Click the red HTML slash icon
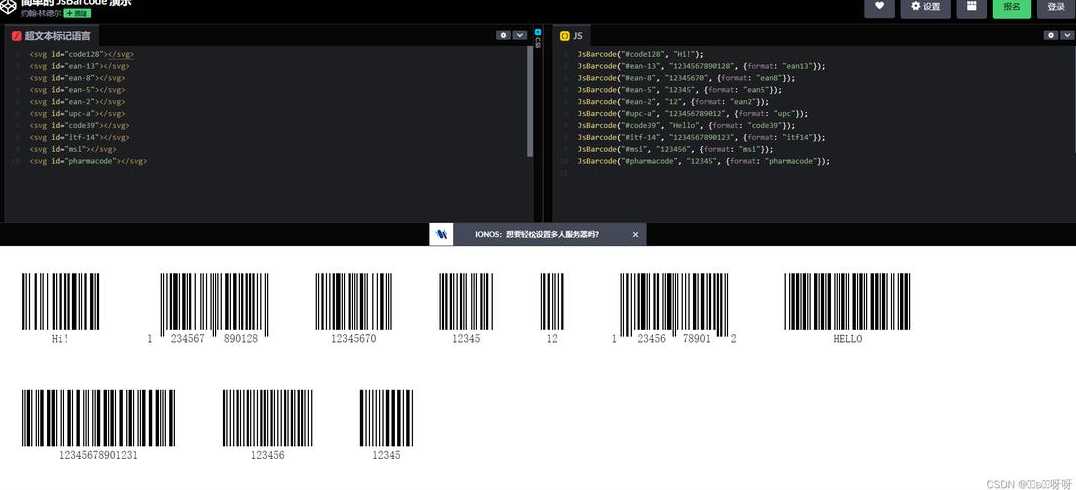Image resolution: width=1076 pixels, height=490 pixels. pos(16,36)
